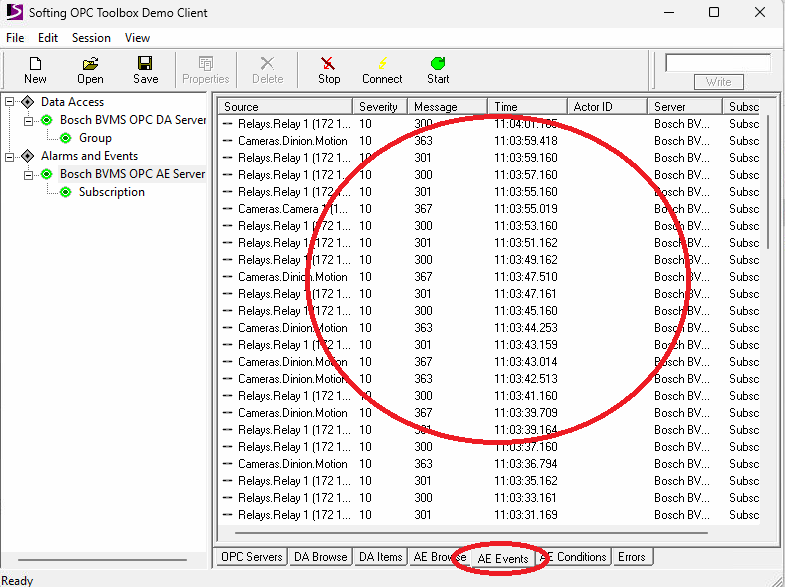This screenshot has width=785, height=587.
Task: Collapse the Data Access tree node
Action: pyautogui.click(x=10, y=102)
